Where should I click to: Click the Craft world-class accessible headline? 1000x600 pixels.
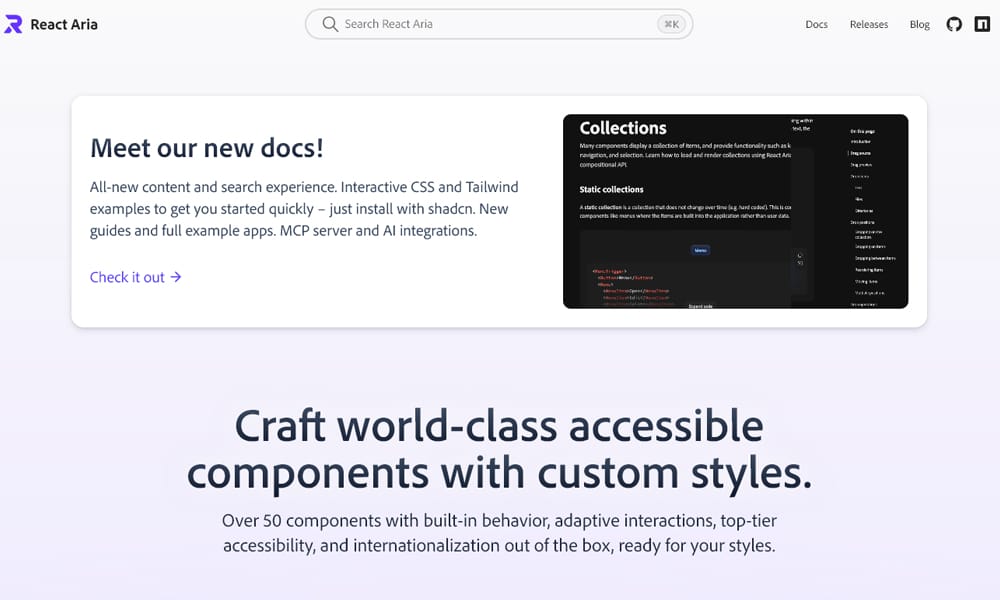[x=499, y=450]
